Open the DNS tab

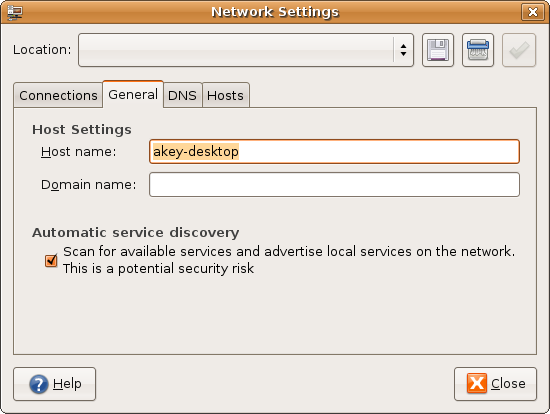pos(182,95)
